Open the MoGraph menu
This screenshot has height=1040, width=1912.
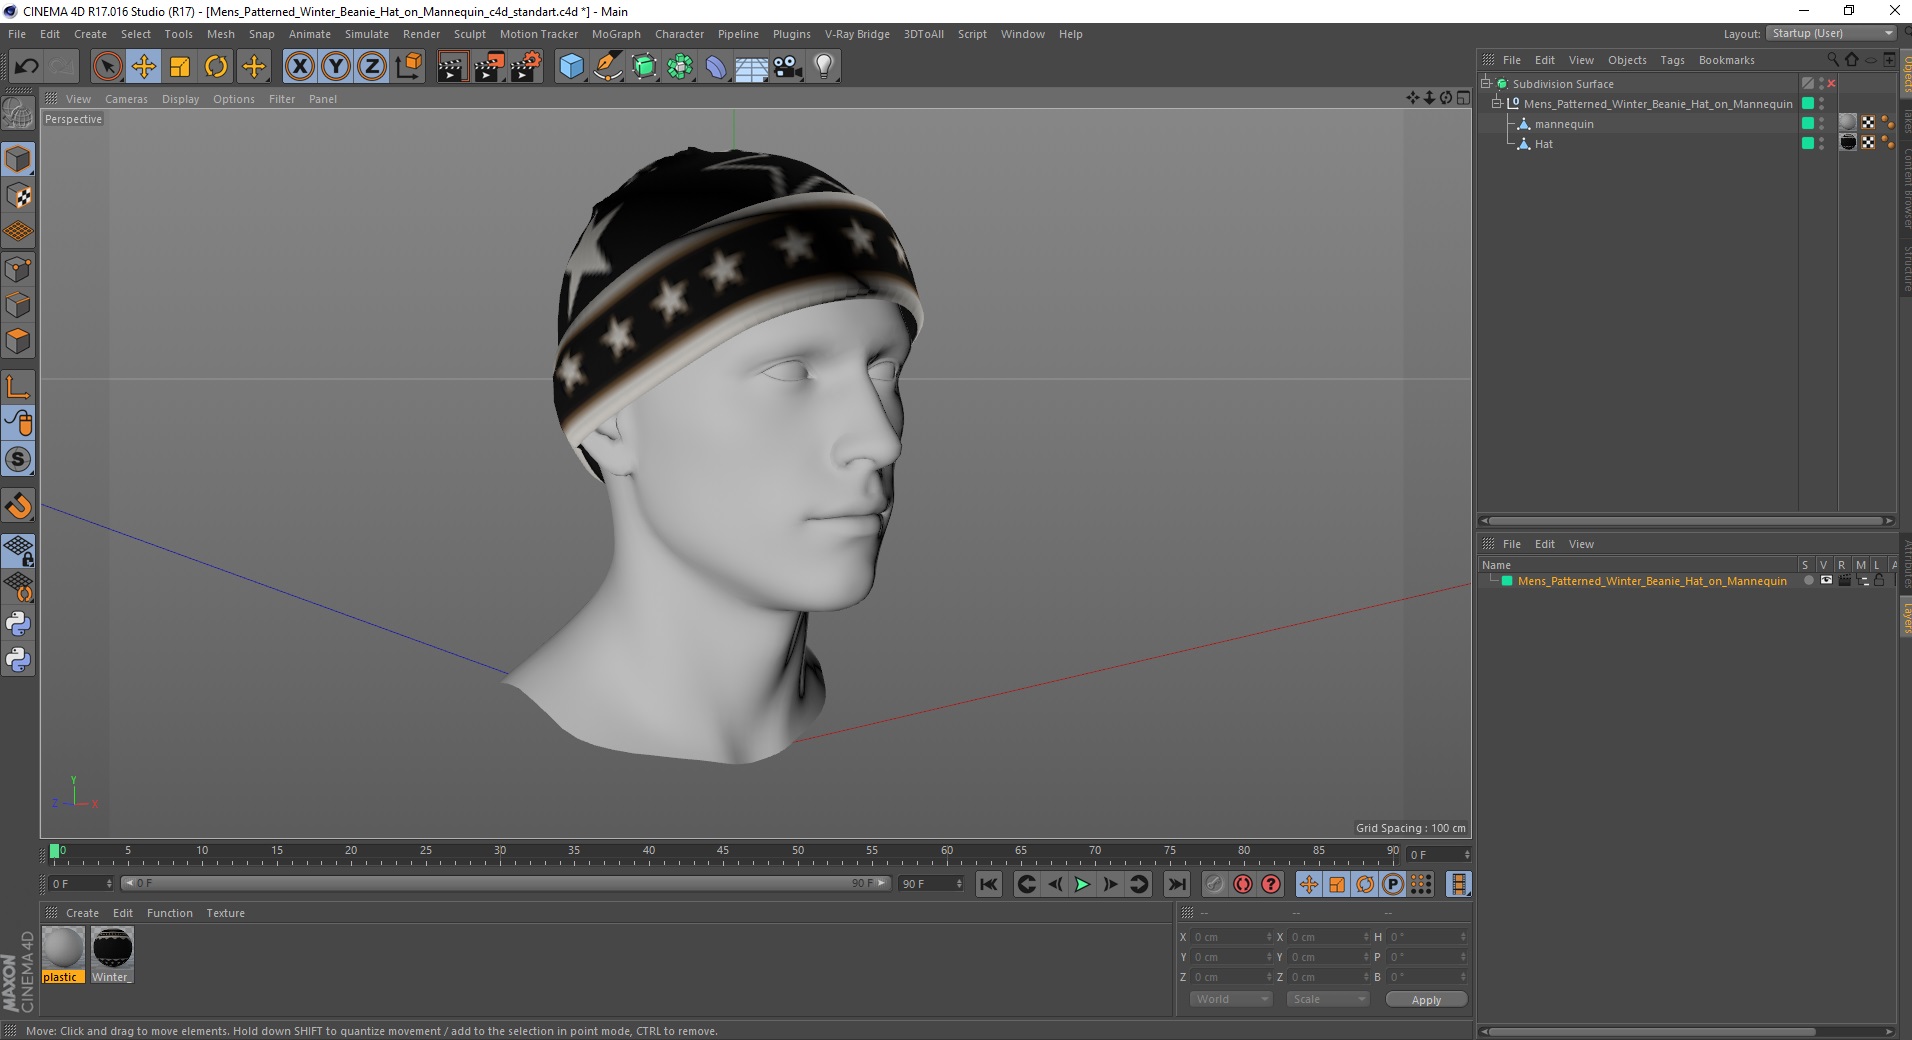tap(616, 34)
